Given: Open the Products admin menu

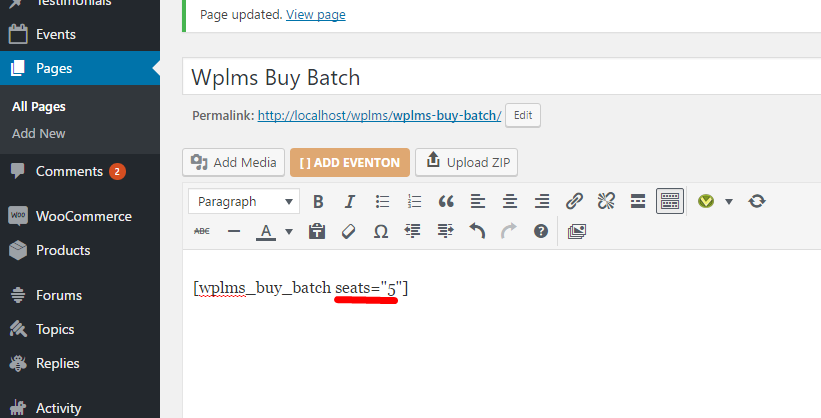Looking at the screenshot, I should (80, 250).
